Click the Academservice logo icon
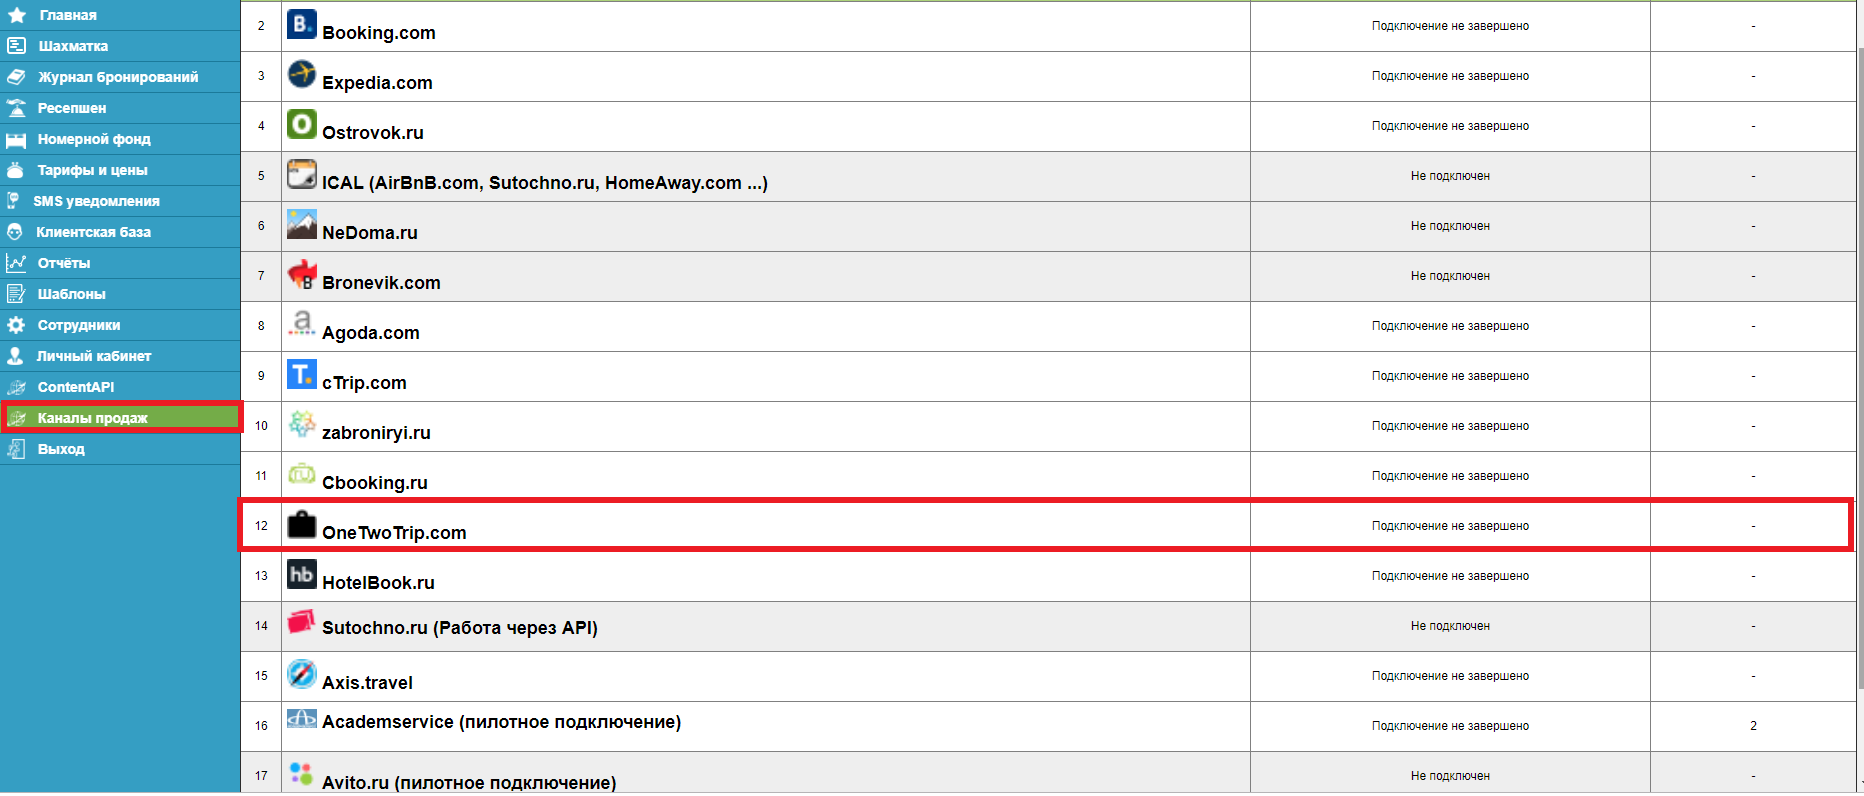The height and width of the screenshot is (796, 1864). click(x=301, y=718)
